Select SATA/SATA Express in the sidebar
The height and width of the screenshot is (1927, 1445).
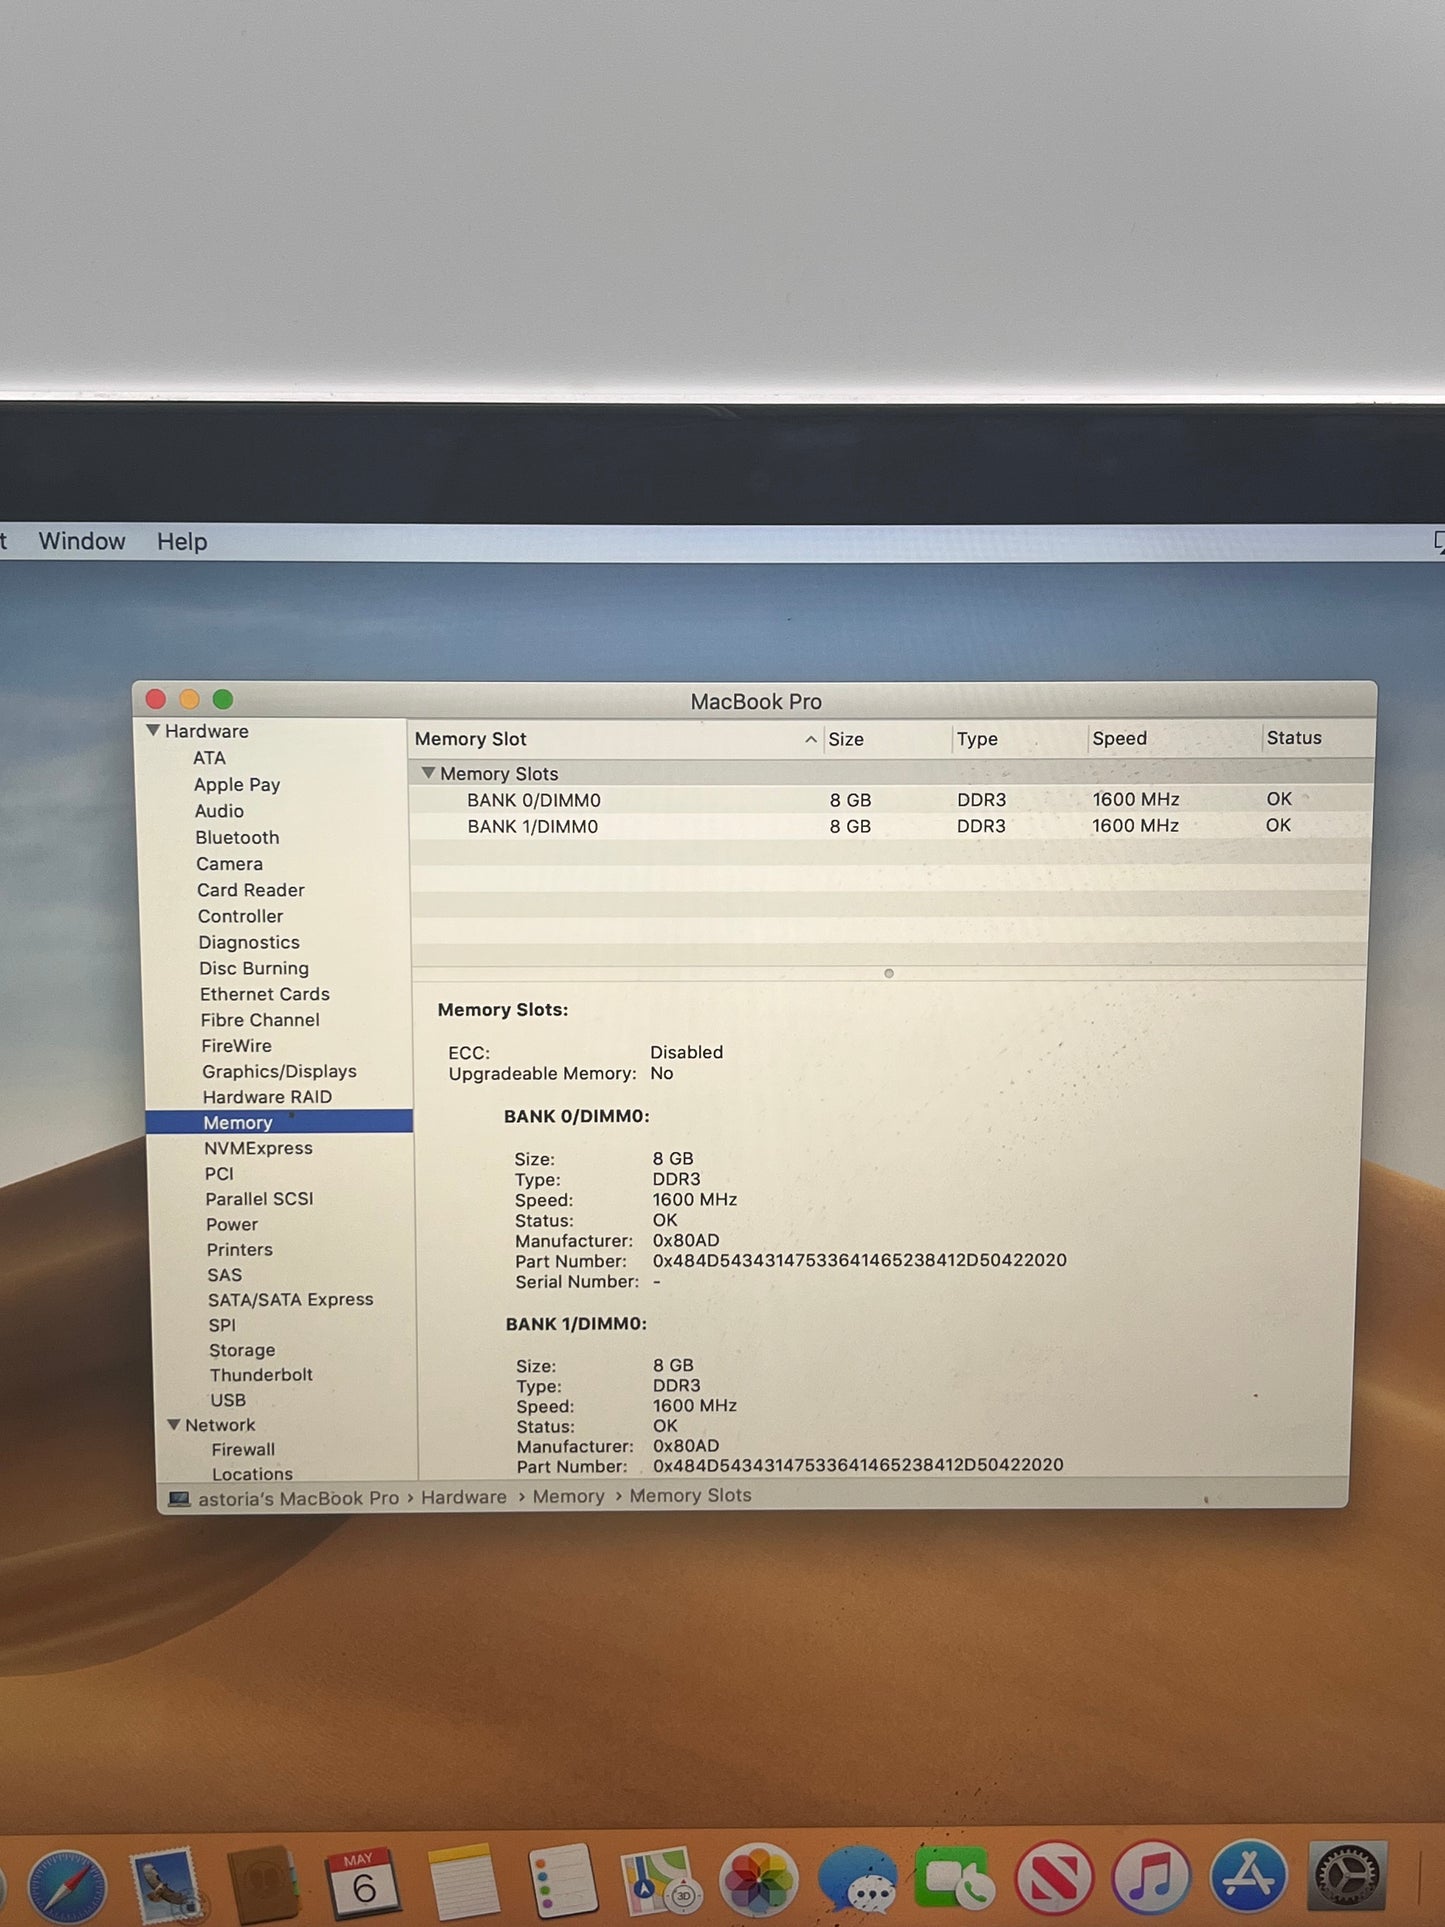tap(290, 1299)
